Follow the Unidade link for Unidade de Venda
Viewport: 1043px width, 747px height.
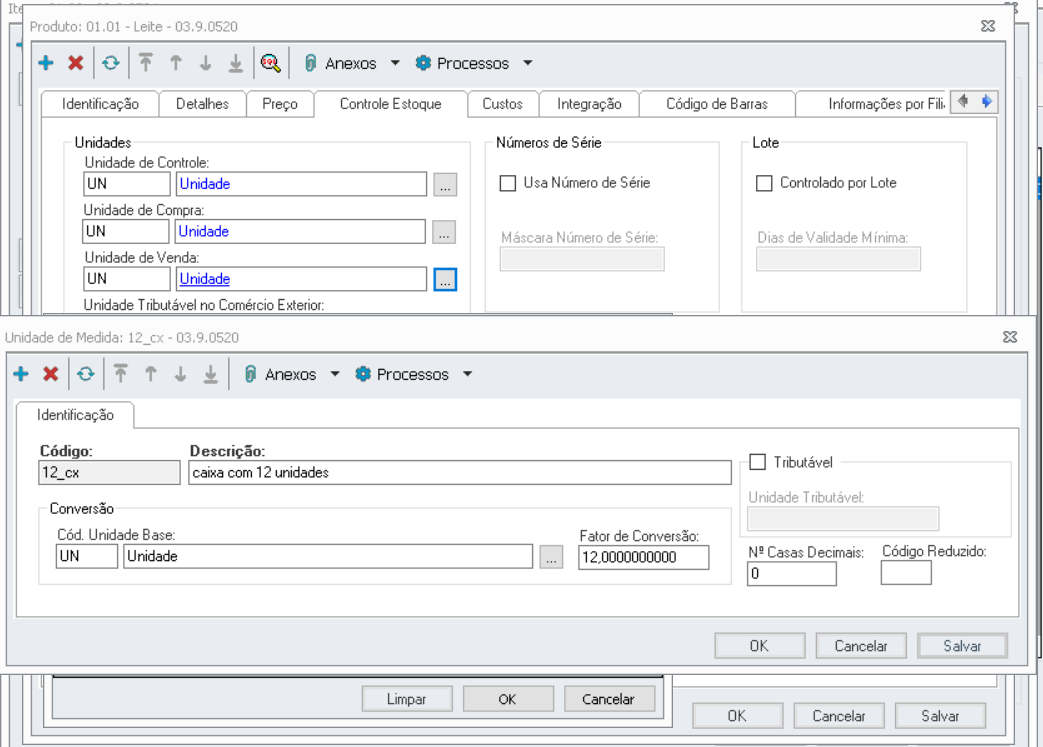coord(205,279)
